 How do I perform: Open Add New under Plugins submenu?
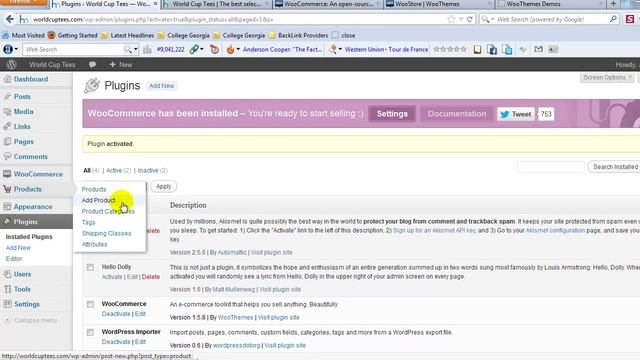click(x=18, y=248)
